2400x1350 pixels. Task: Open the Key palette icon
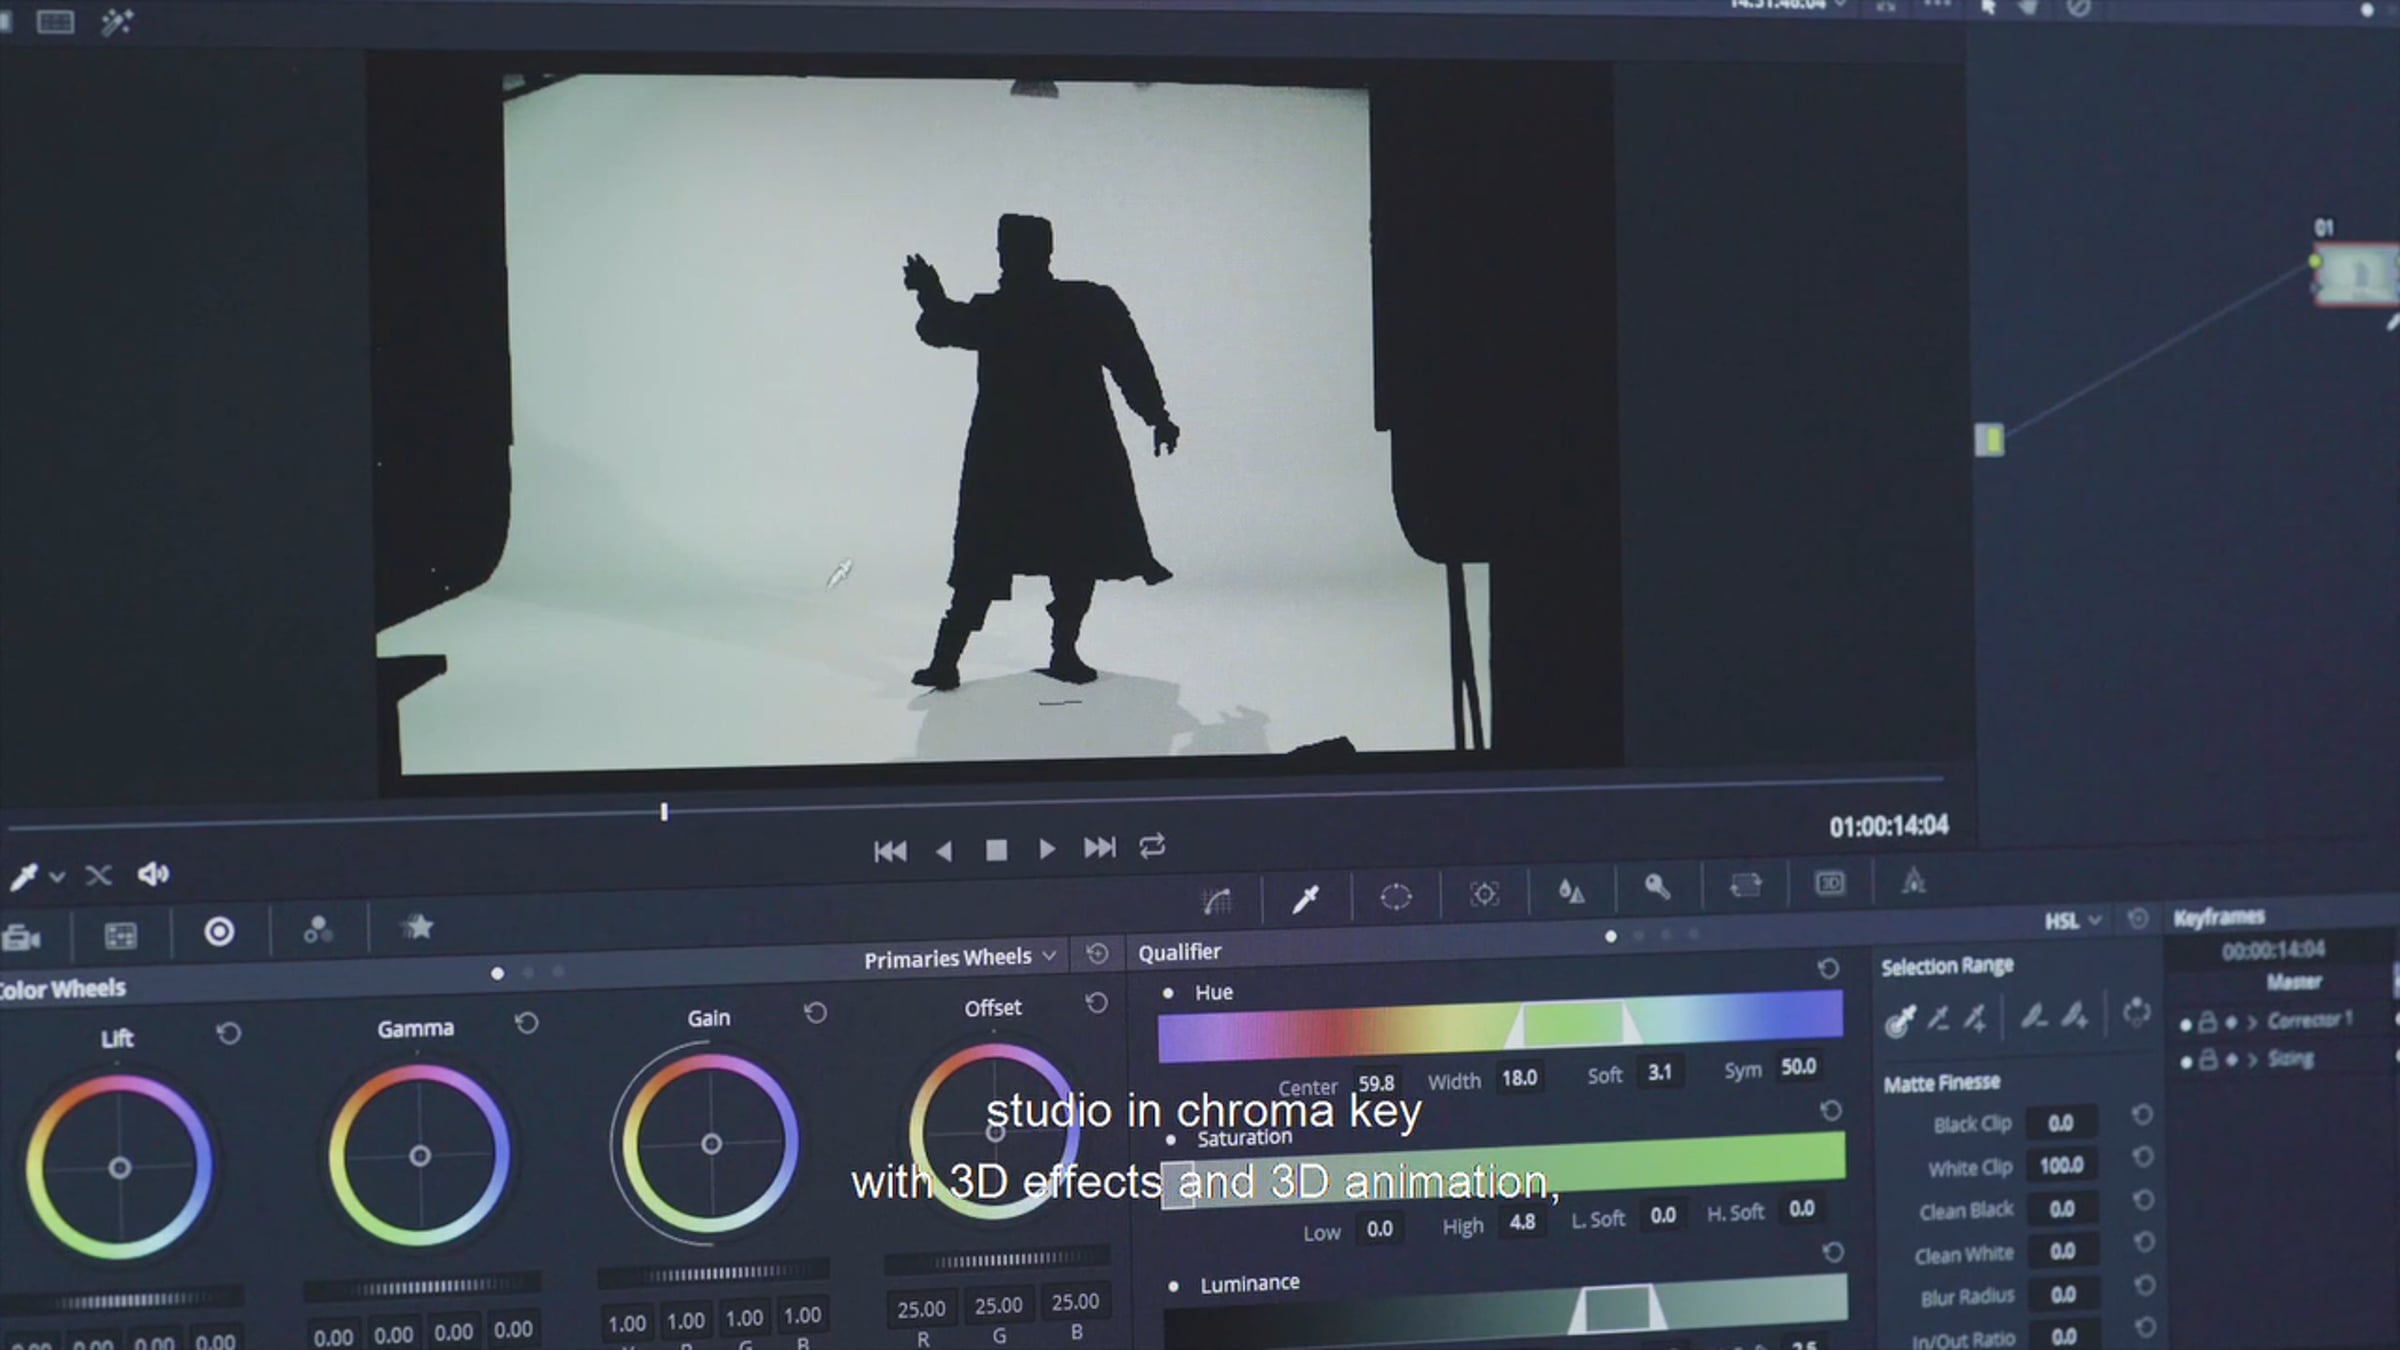click(x=1657, y=887)
